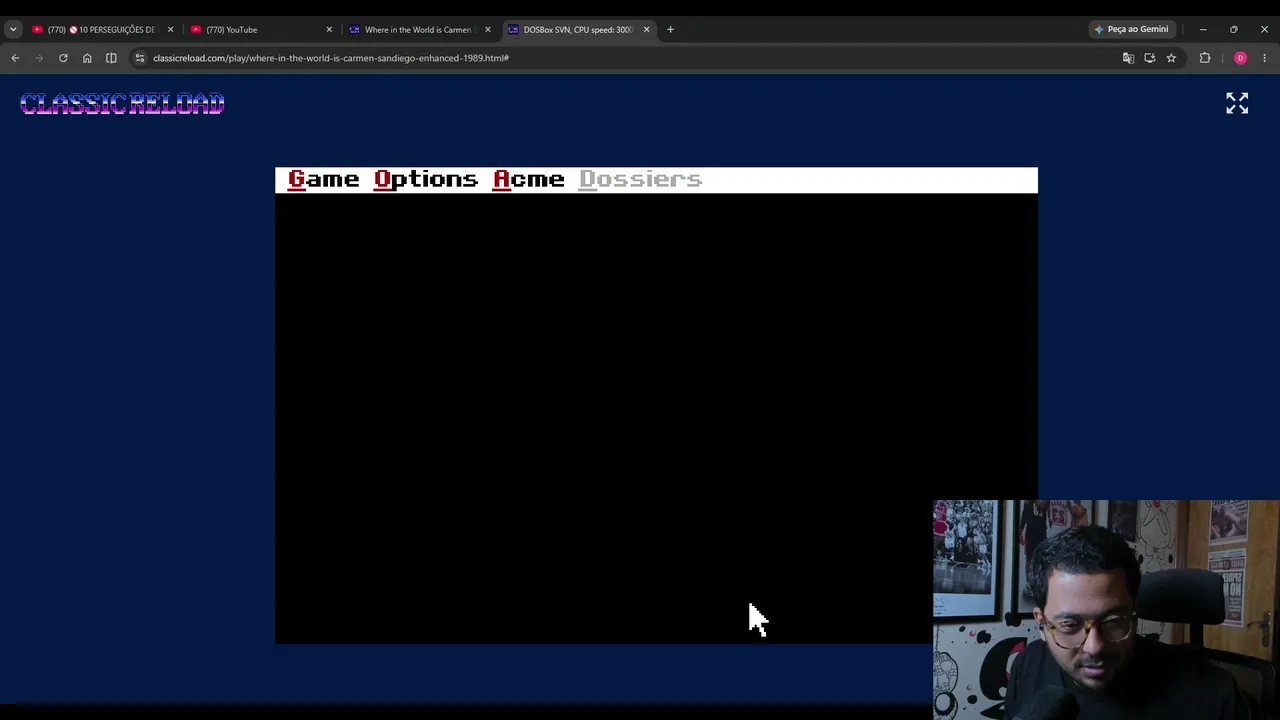Close the DOSBox SVN tab

coord(646,30)
